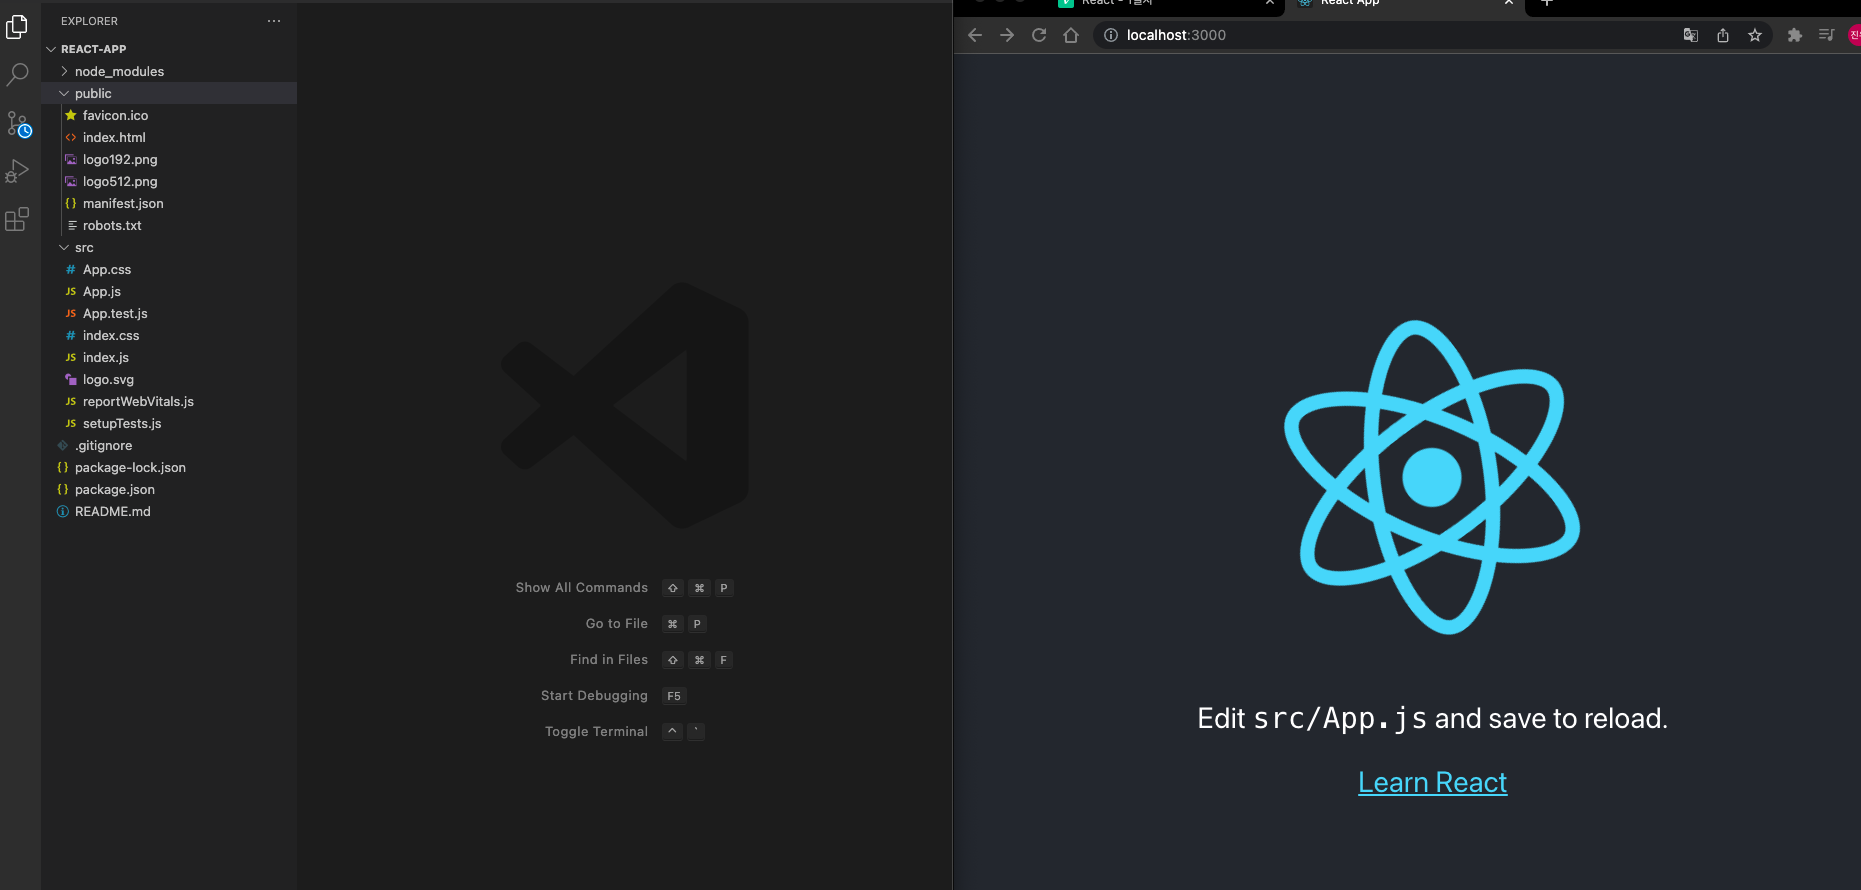Collapse the src folder
This screenshot has height=890, width=1861.
coord(169,247)
